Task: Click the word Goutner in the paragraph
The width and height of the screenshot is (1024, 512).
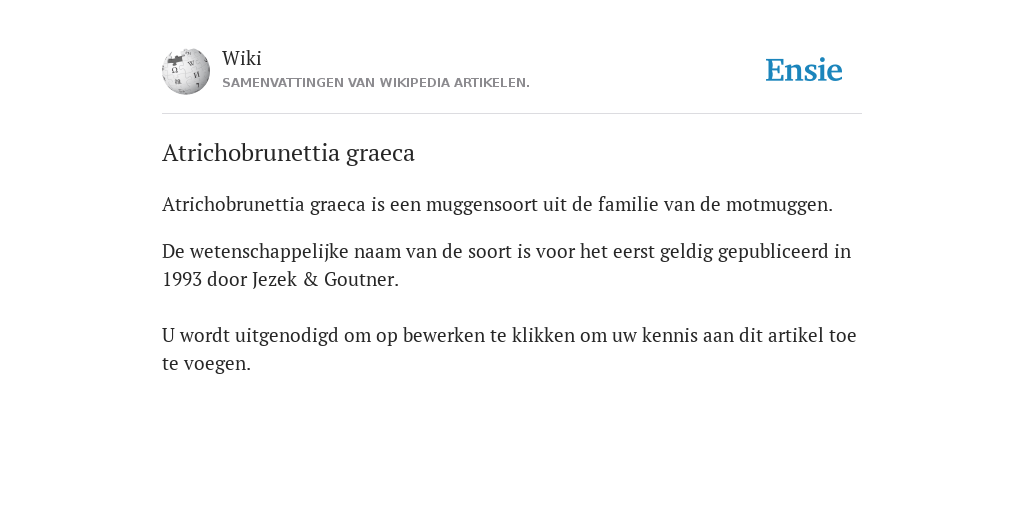Action: (361, 280)
